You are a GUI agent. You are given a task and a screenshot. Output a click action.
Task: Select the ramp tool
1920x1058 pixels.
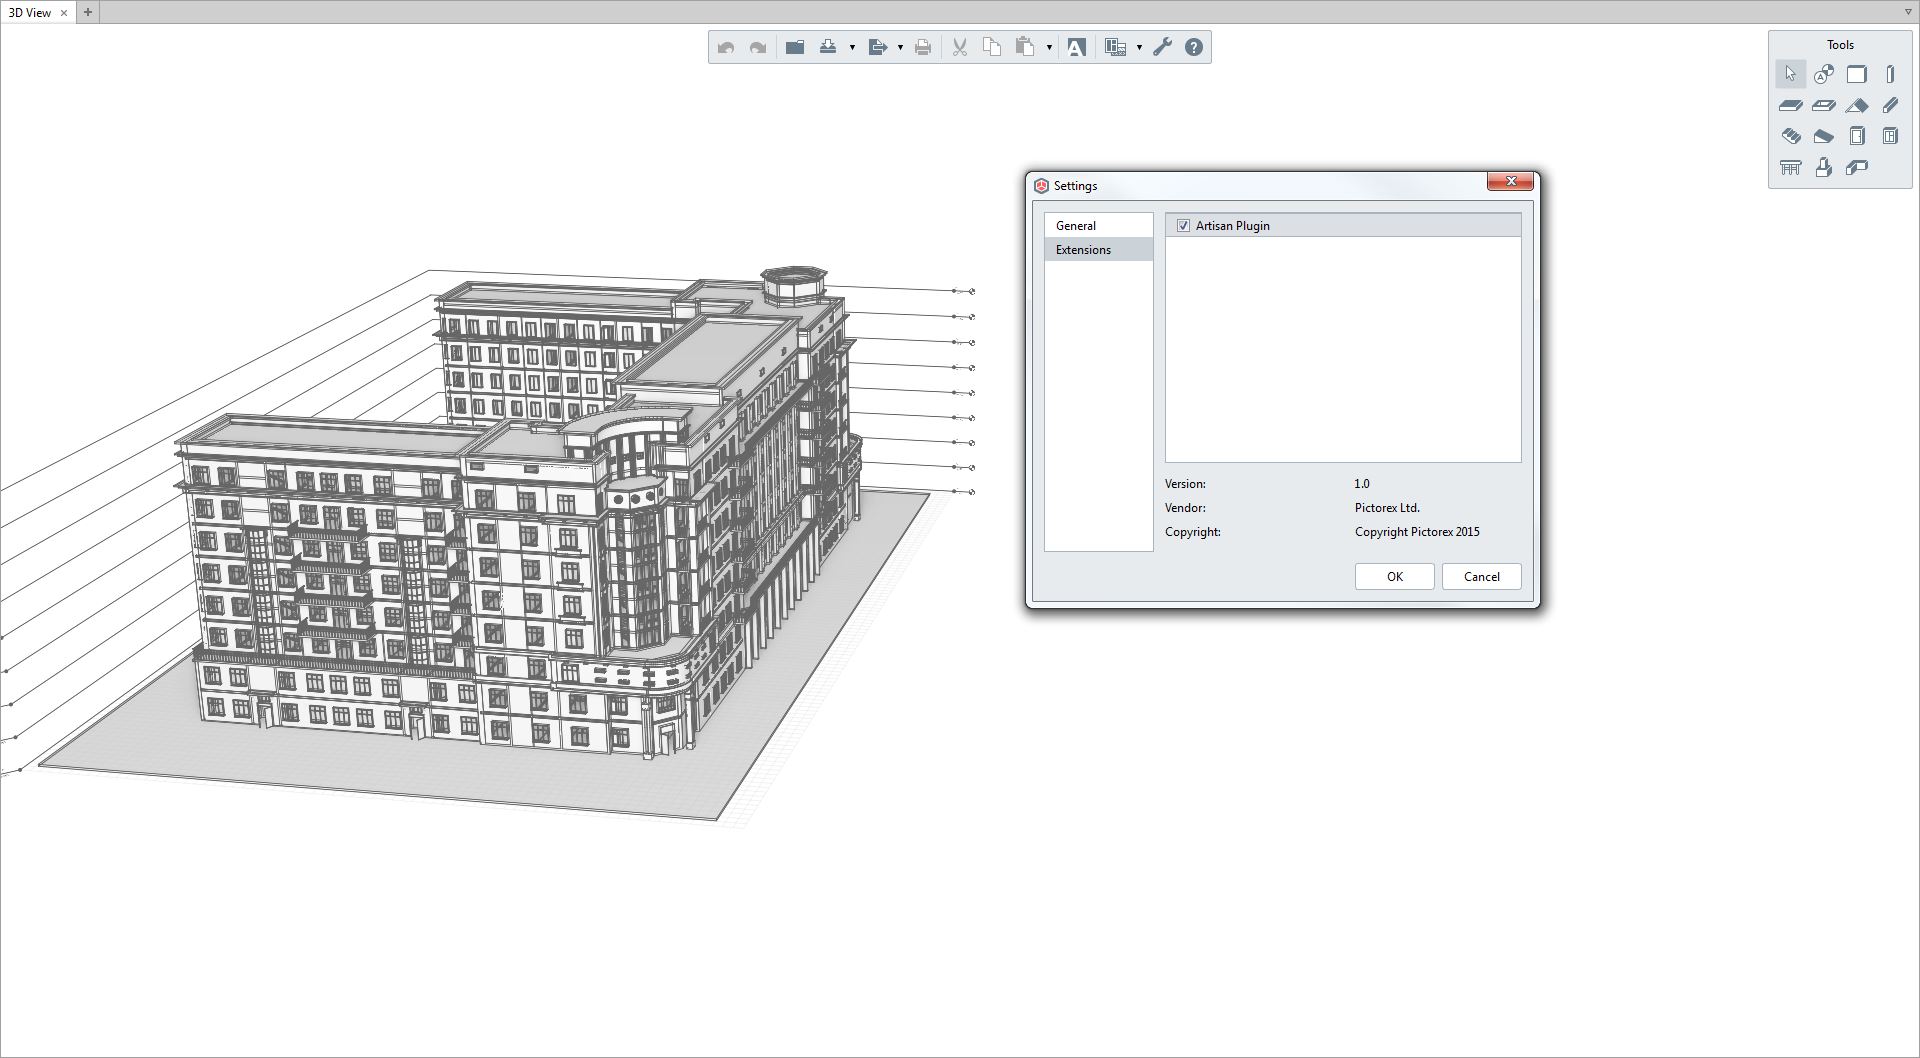1824,136
